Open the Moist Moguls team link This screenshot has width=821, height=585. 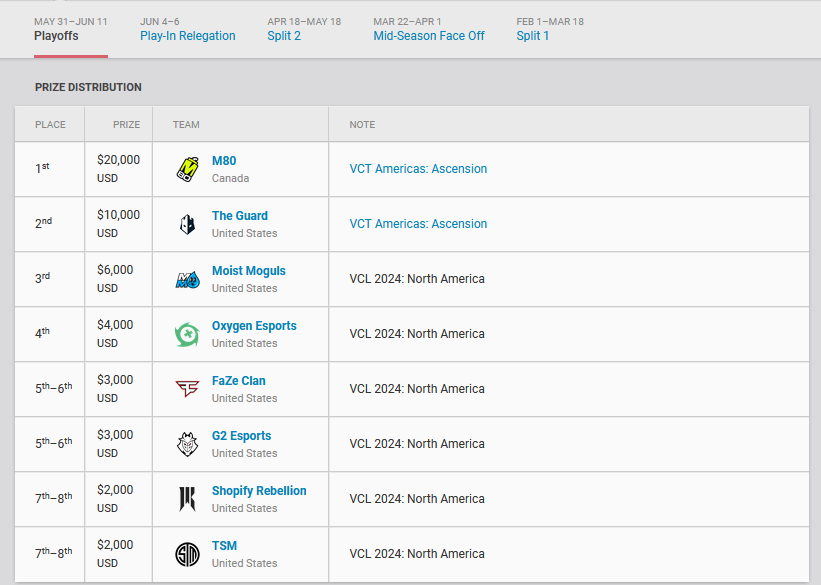point(249,271)
